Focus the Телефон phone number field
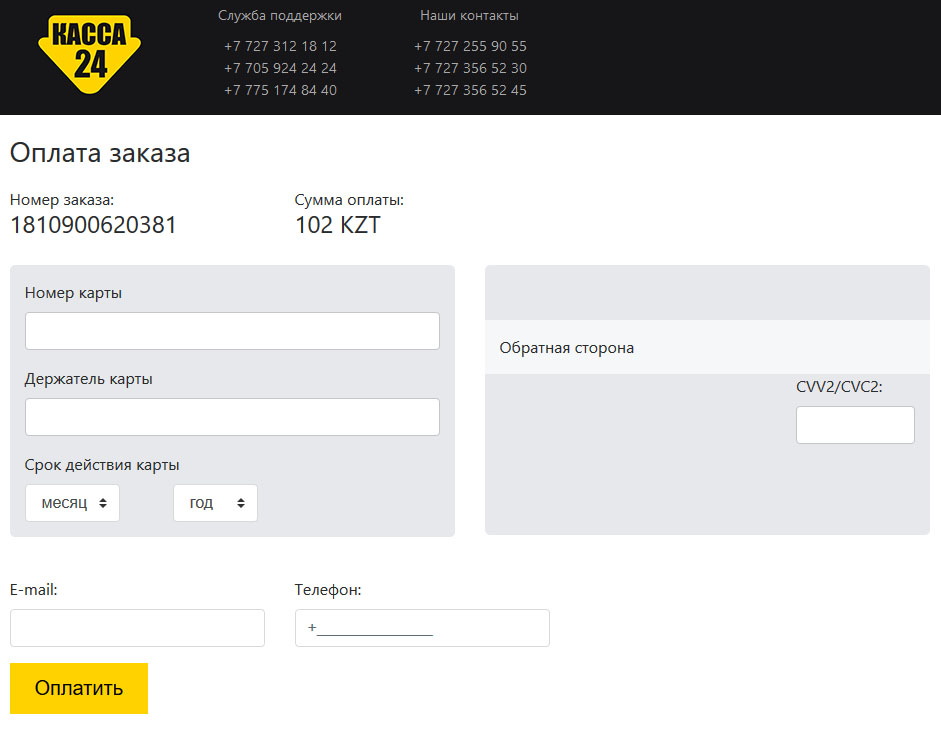Image resolution: width=941 pixels, height=729 pixels. coord(420,628)
